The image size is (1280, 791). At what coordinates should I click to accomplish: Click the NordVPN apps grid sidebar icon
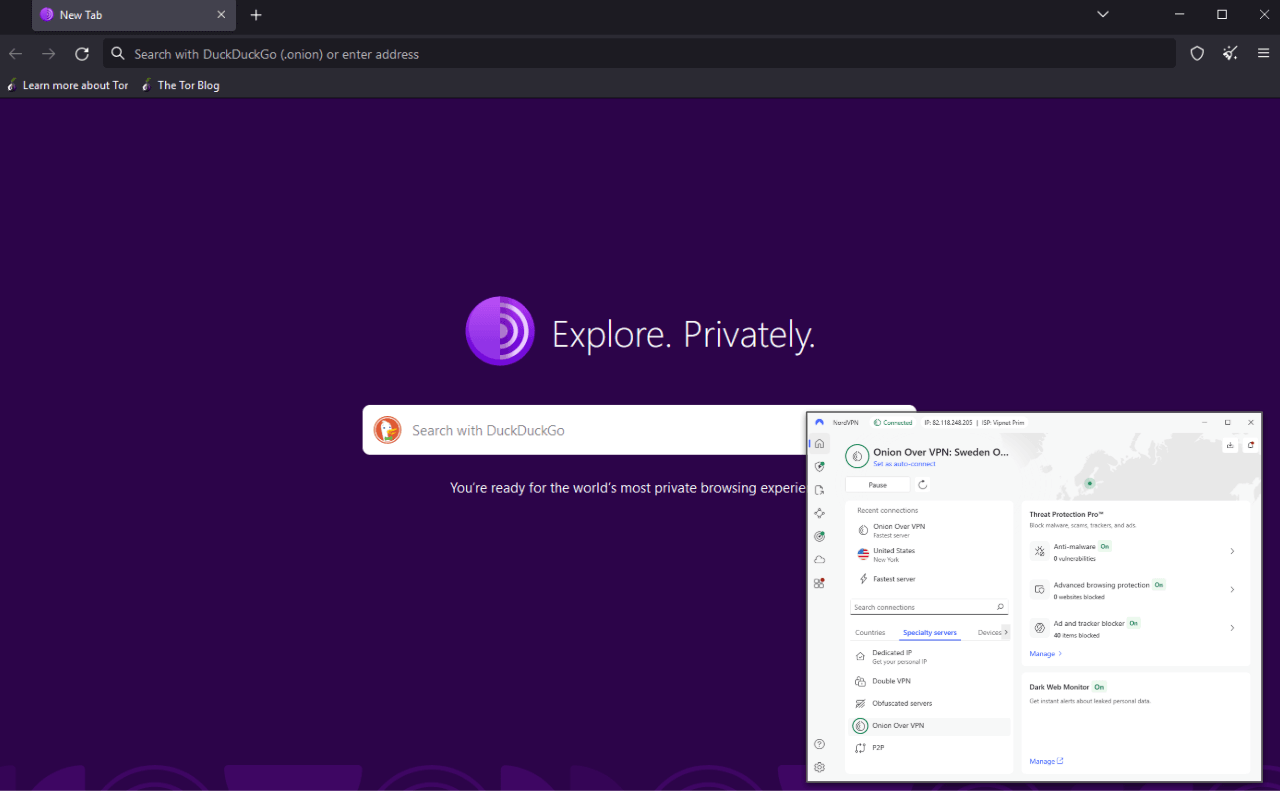click(x=819, y=582)
